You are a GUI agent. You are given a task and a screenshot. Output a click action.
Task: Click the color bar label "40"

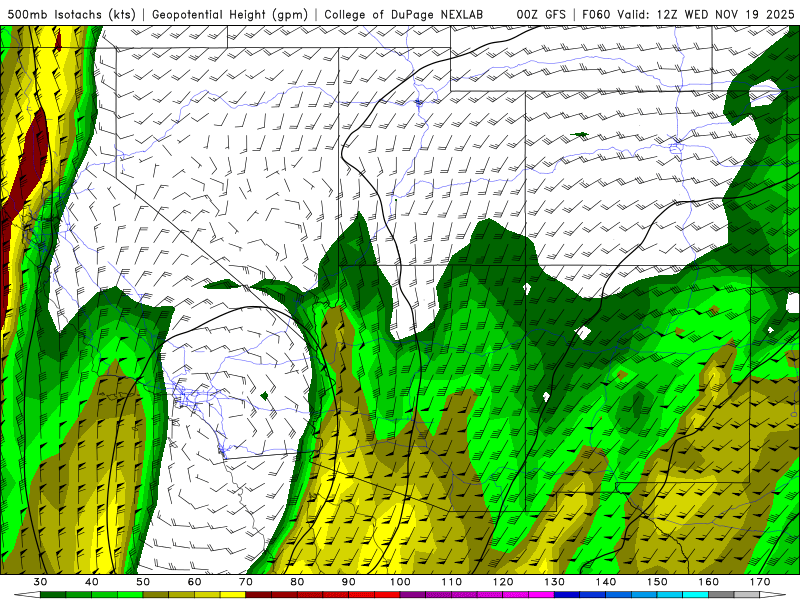92,582
